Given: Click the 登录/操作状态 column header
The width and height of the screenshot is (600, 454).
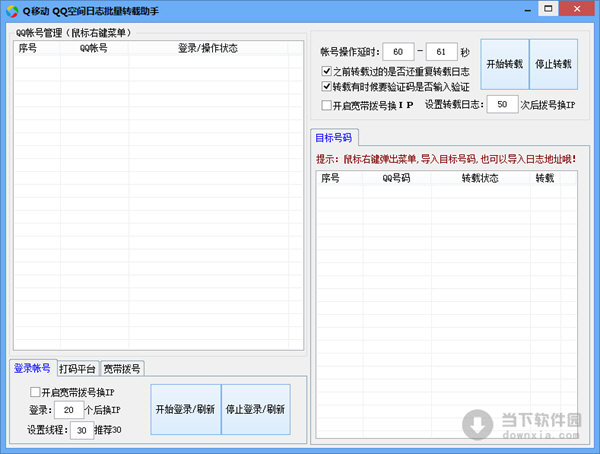Looking at the screenshot, I should point(207,48).
